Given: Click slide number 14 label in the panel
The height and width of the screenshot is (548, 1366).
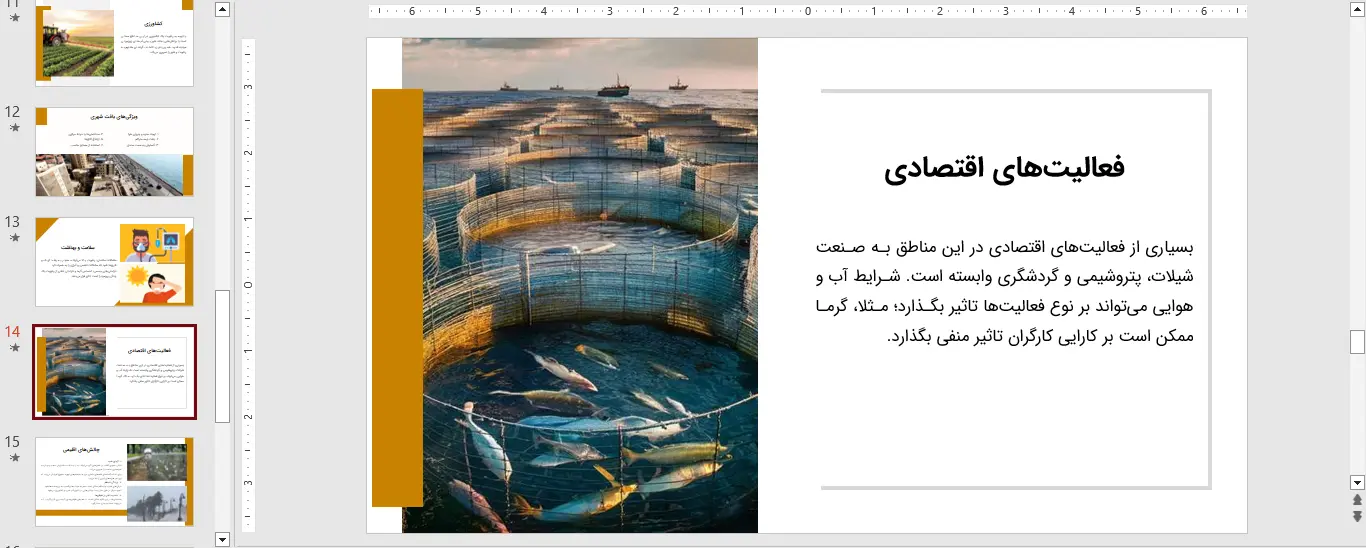Looking at the screenshot, I should (13, 331).
